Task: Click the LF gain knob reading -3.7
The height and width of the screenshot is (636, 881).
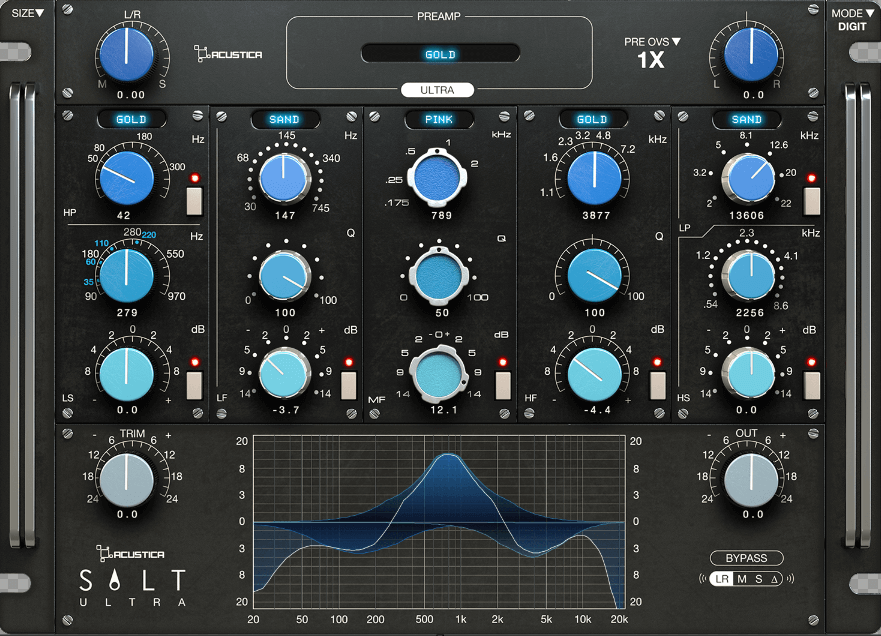Action: 284,373
